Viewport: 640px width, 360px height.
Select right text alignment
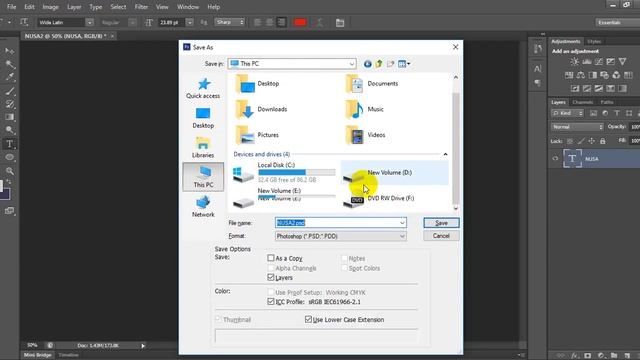point(282,22)
